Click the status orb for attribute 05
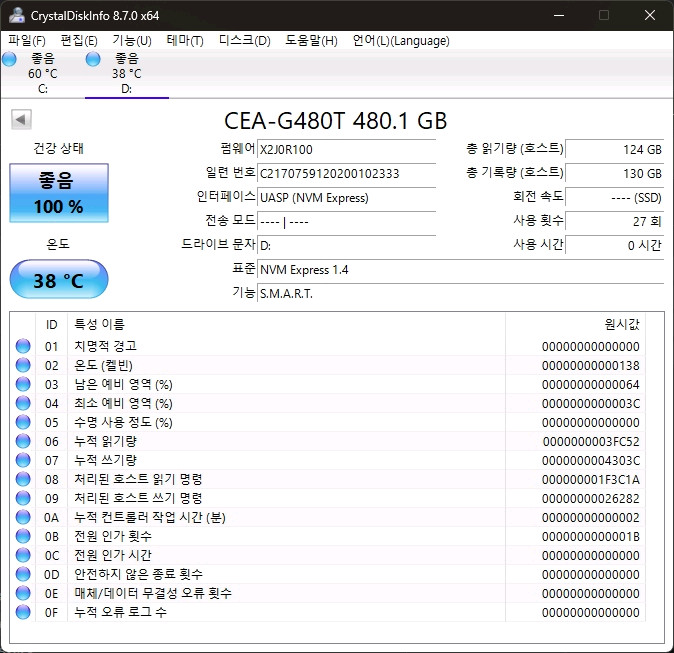Screen dimensions: 674x653 click(x=23, y=422)
